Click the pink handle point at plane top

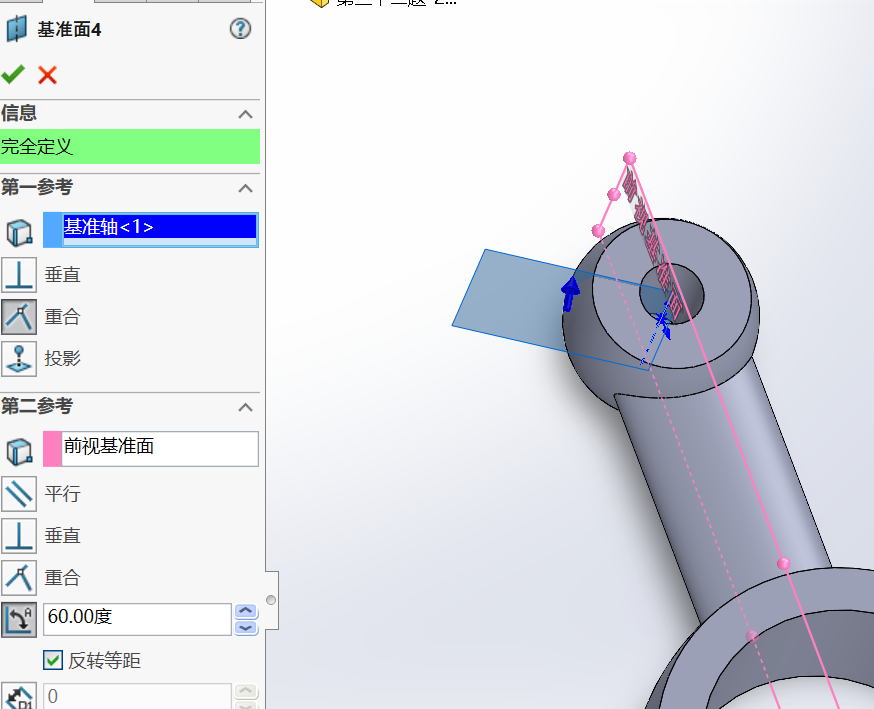tap(629, 158)
